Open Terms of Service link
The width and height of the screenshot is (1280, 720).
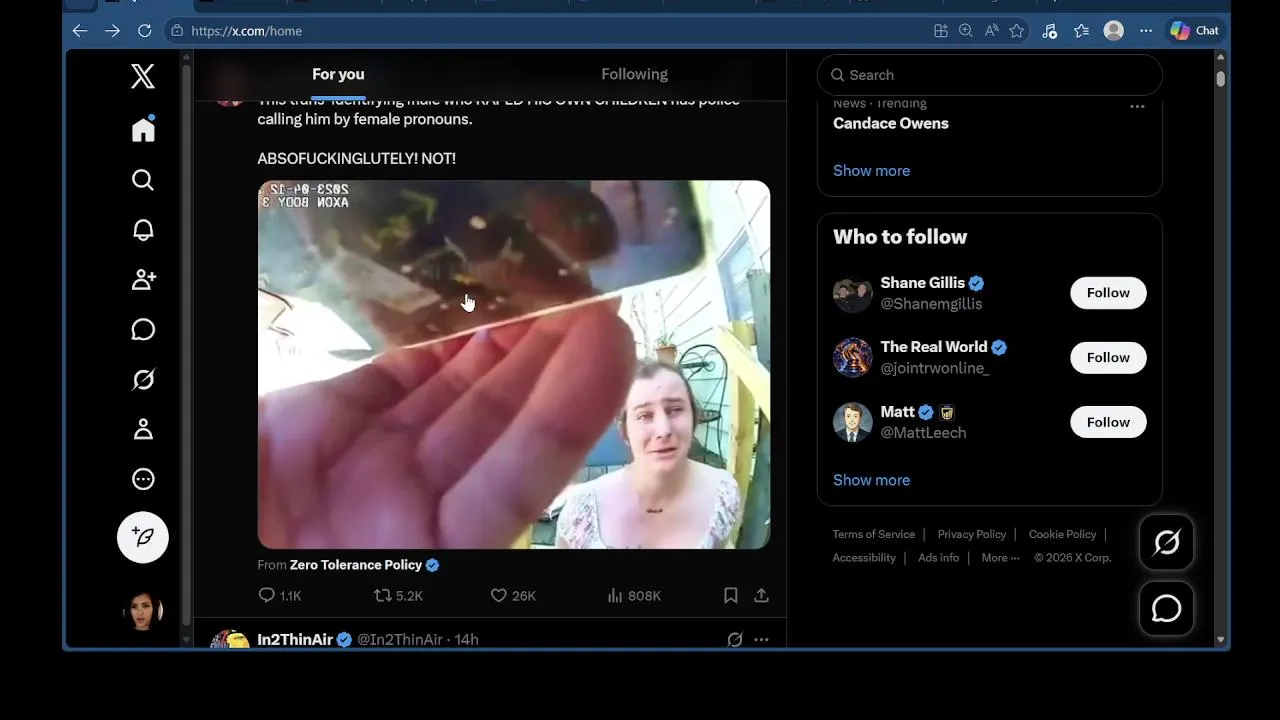click(x=874, y=534)
